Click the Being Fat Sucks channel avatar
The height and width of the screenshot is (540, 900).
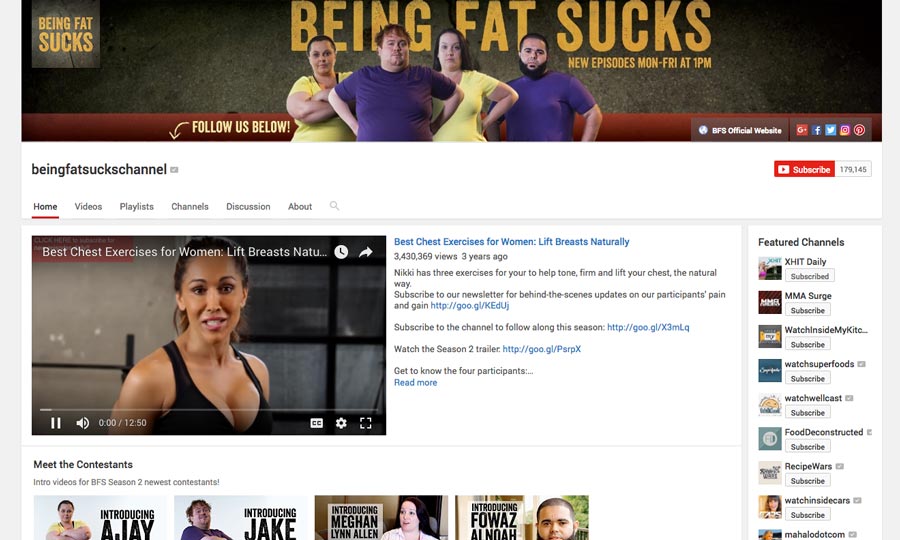[x=65, y=34]
